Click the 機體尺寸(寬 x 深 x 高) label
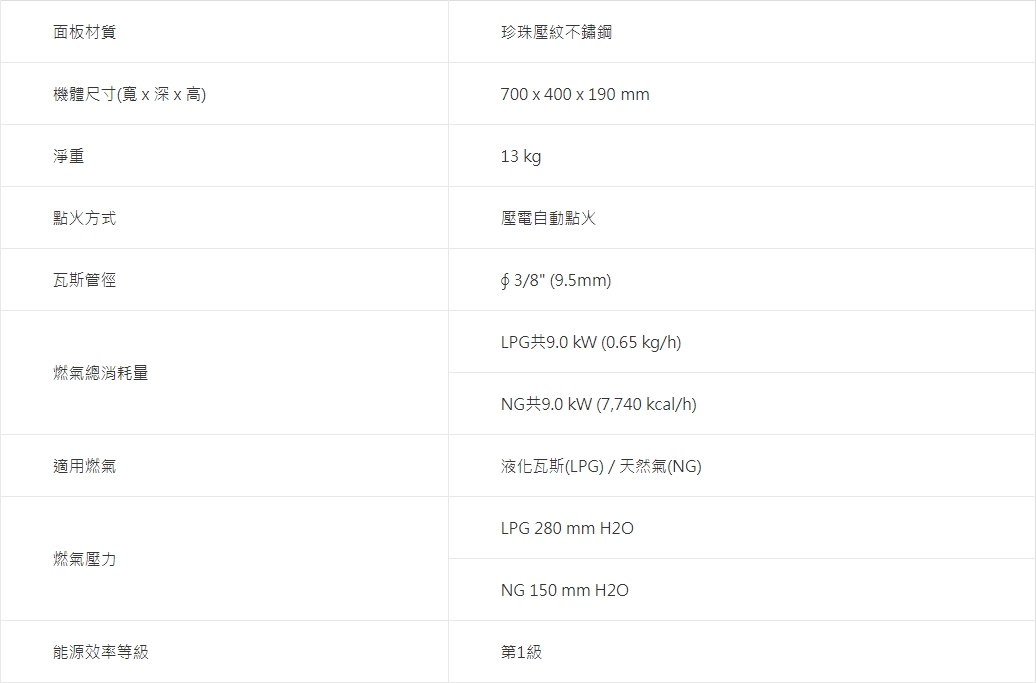 pos(130,94)
